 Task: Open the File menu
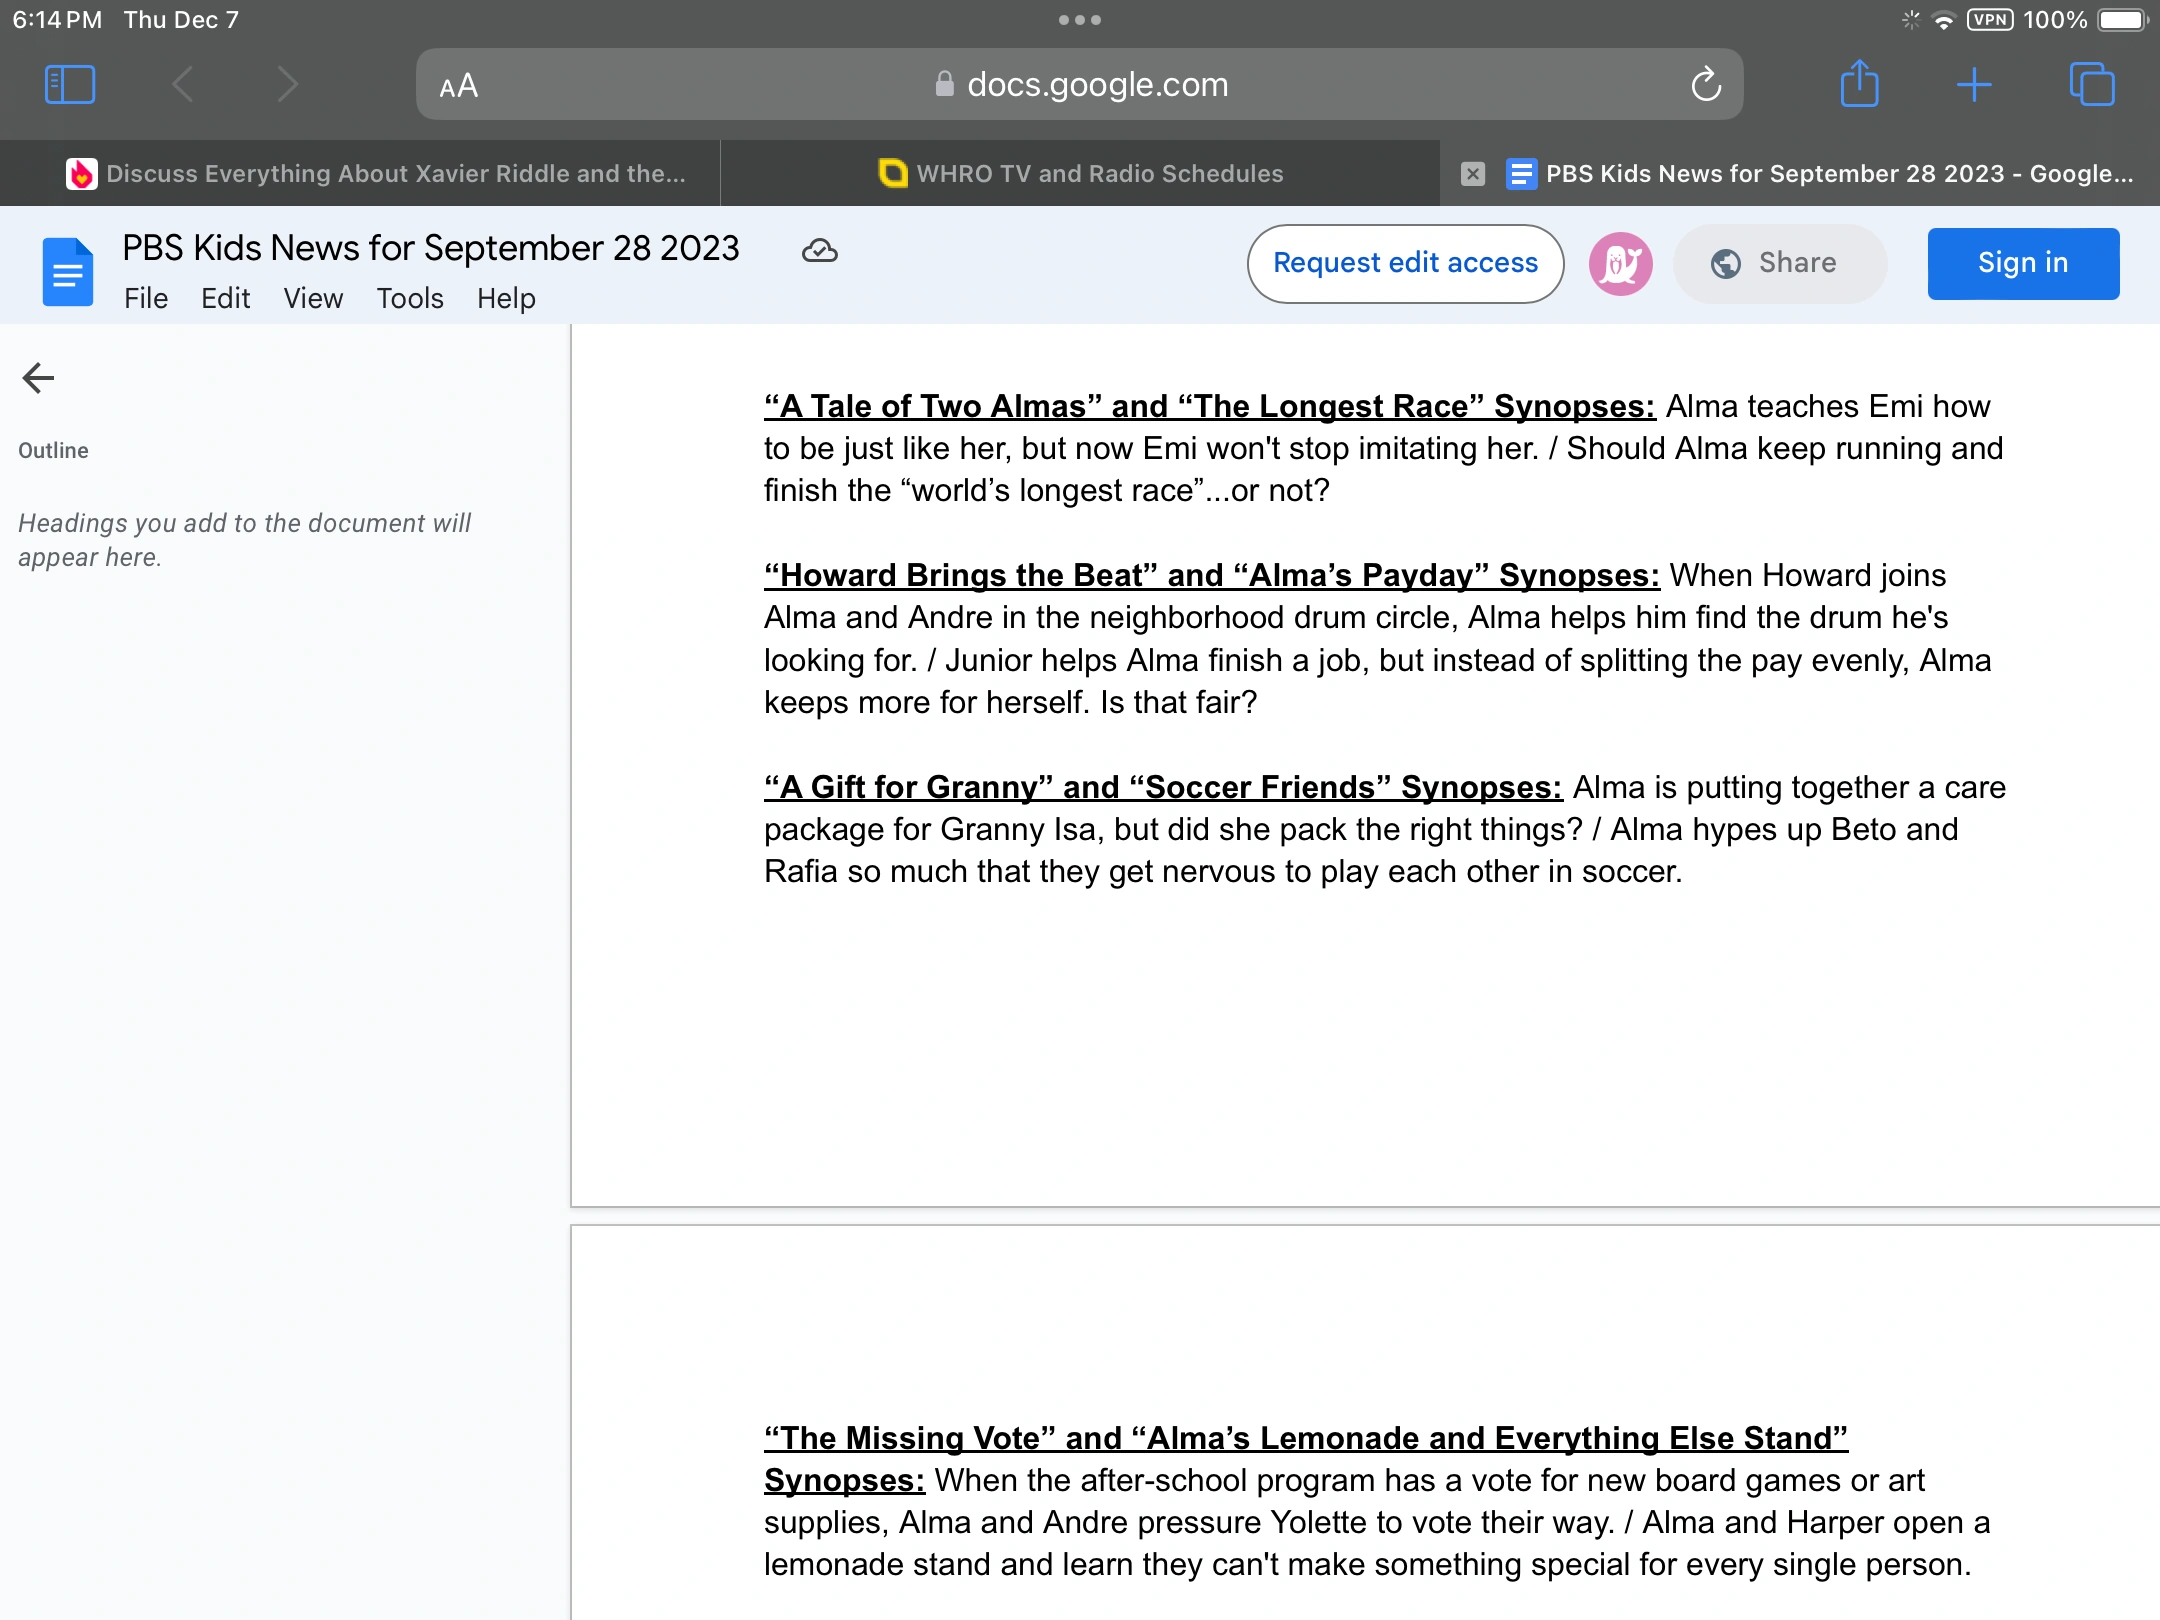(x=145, y=298)
